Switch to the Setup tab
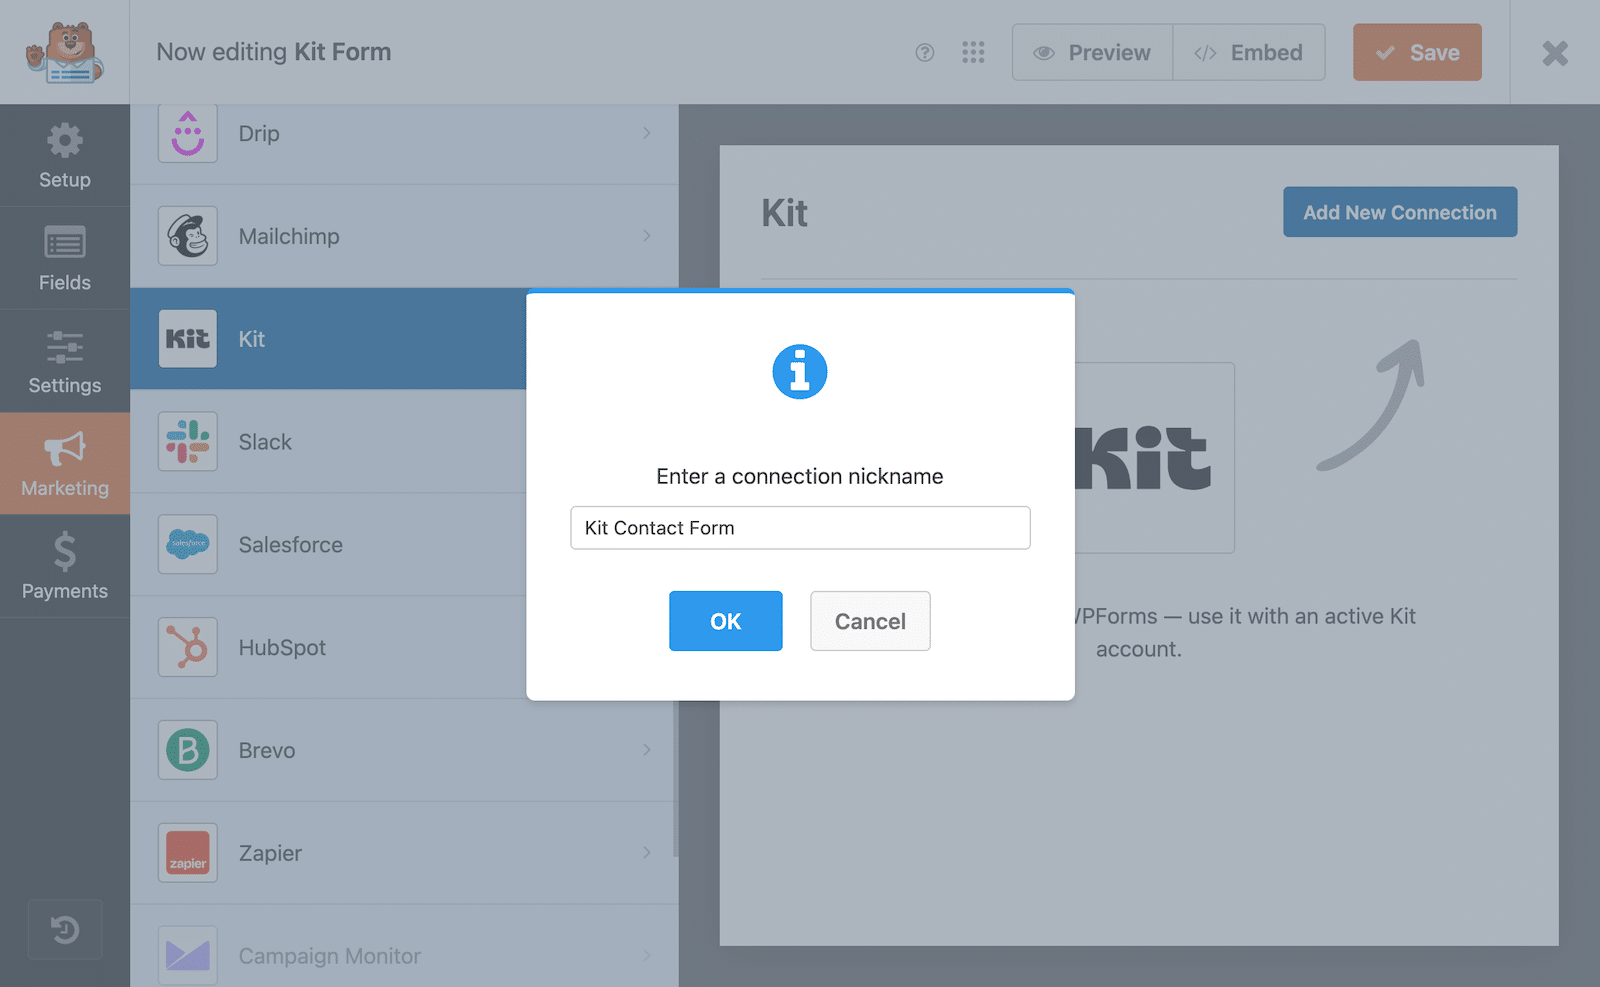Viewport: 1600px width, 987px height. point(65,156)
